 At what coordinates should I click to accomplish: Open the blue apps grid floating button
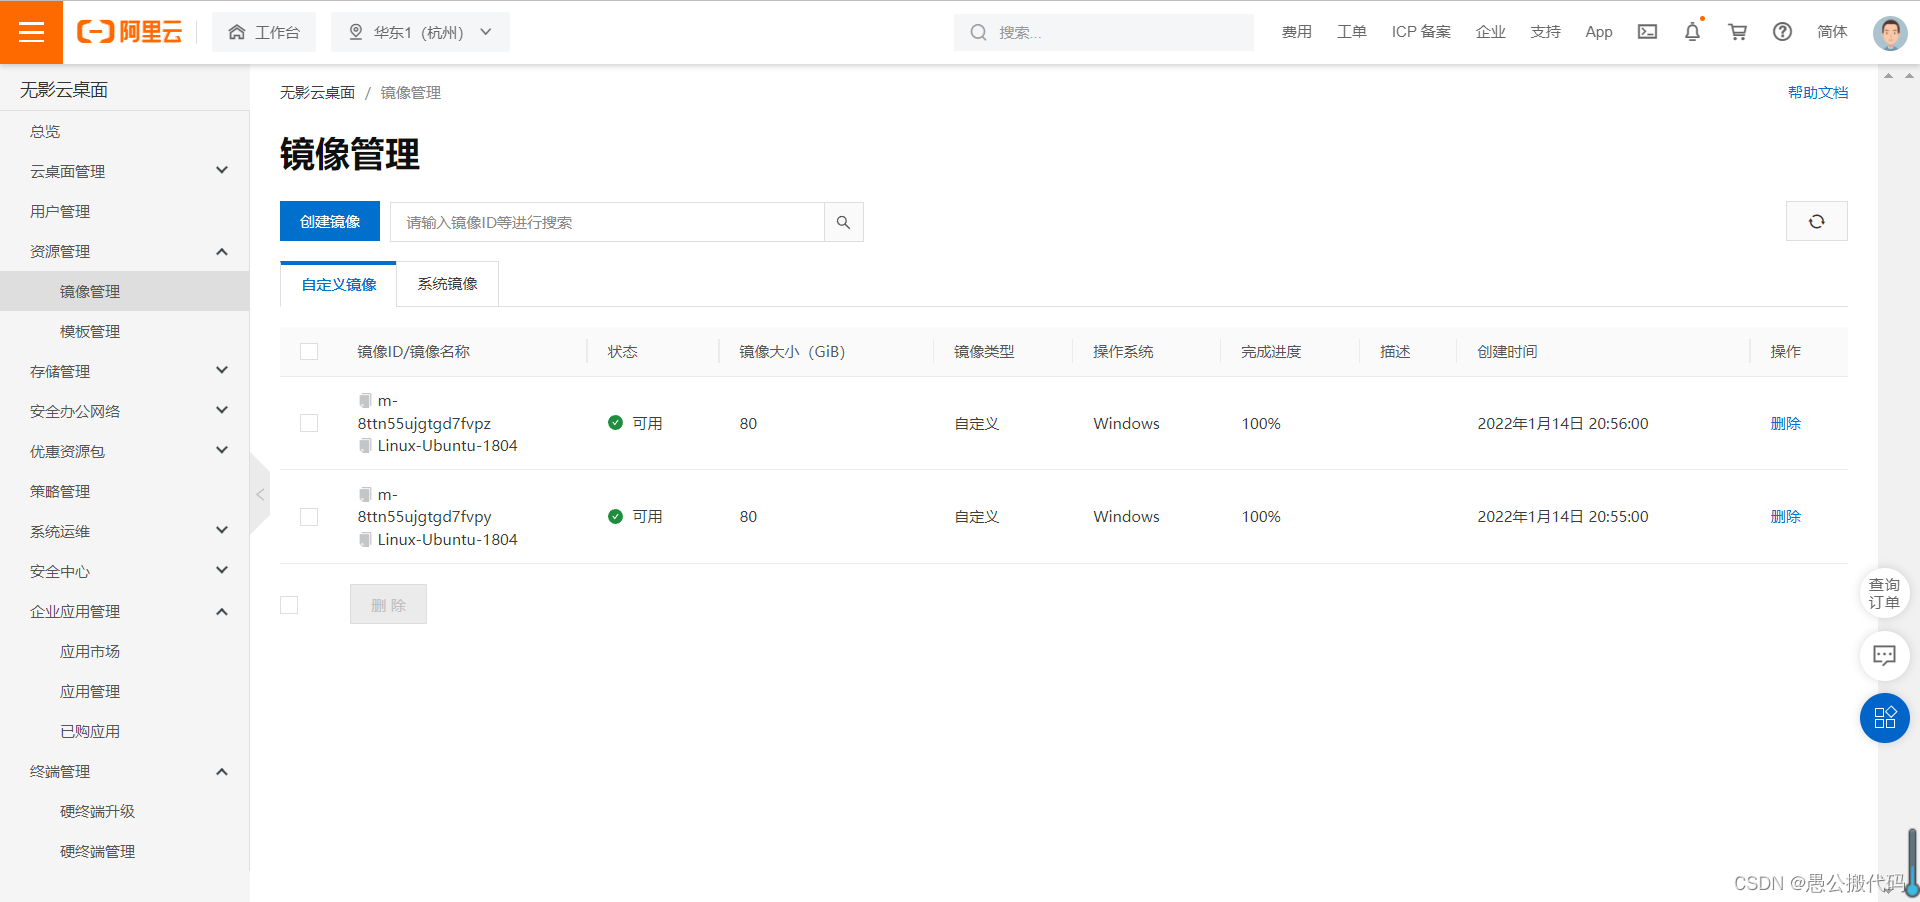[x=1884, y=718]
